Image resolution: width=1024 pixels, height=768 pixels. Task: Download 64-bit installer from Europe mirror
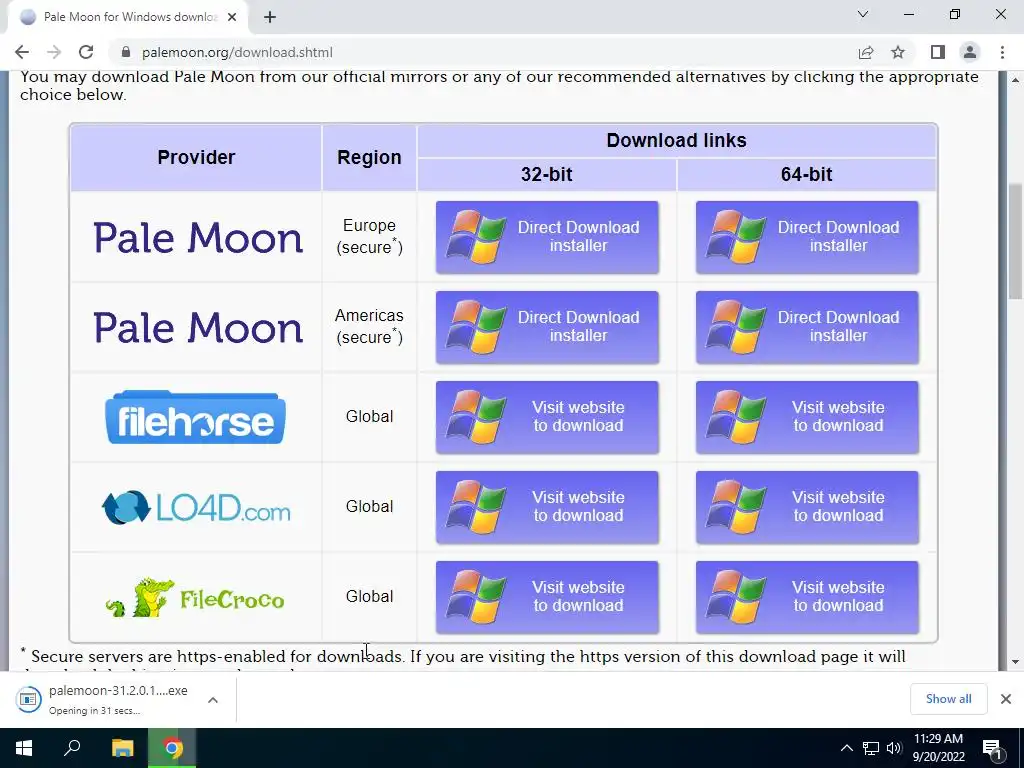807,237
